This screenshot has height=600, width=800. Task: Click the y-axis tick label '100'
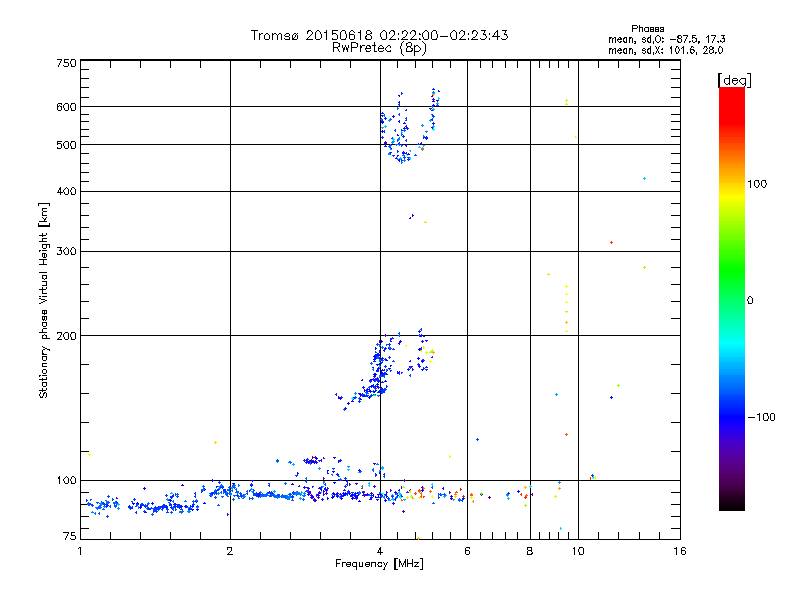[x=66, y=480]
